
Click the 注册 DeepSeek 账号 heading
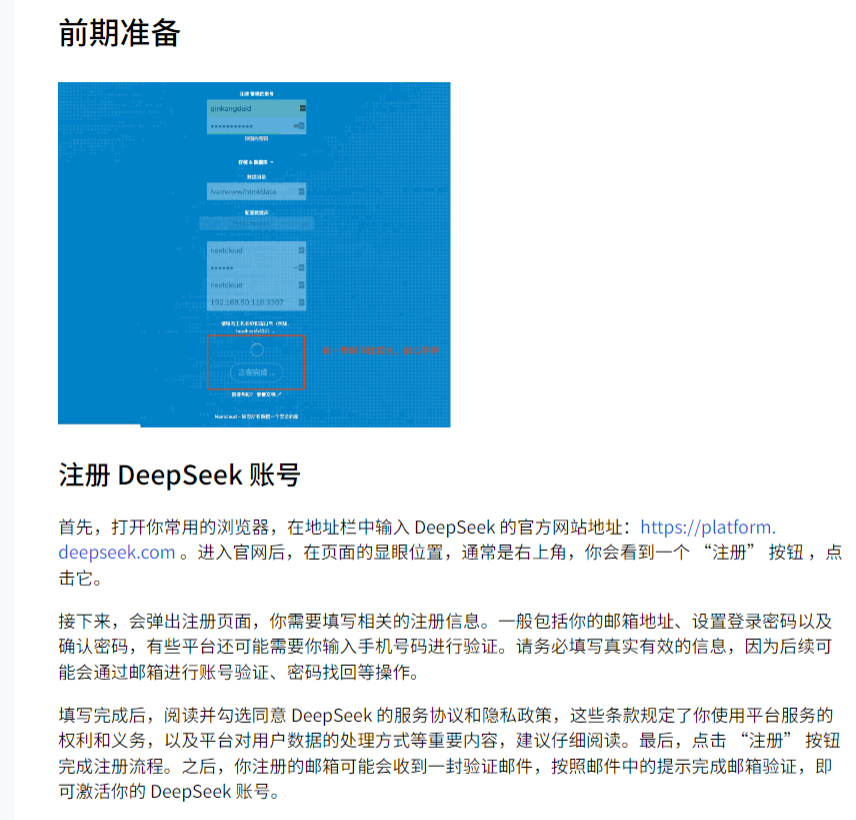[180, 474]
